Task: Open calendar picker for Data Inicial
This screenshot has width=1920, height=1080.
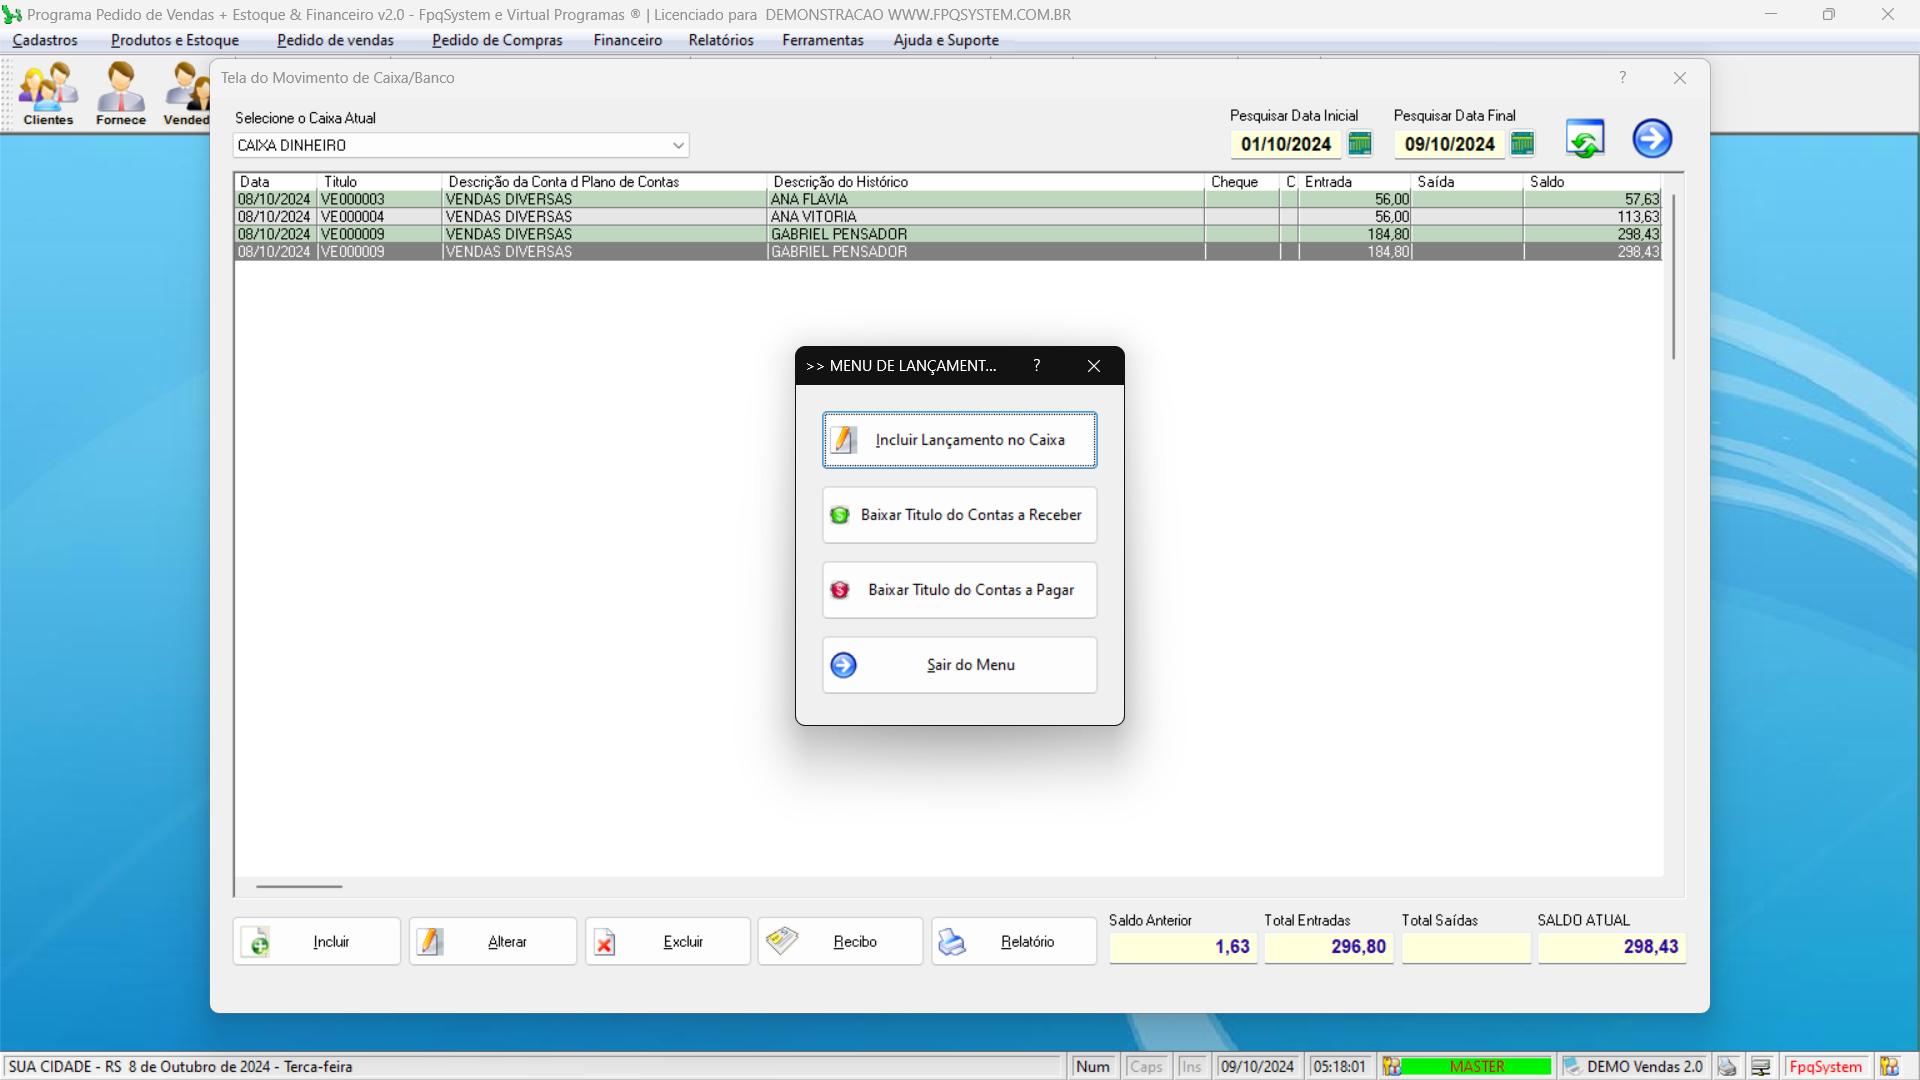Action: click(1360, 143)
